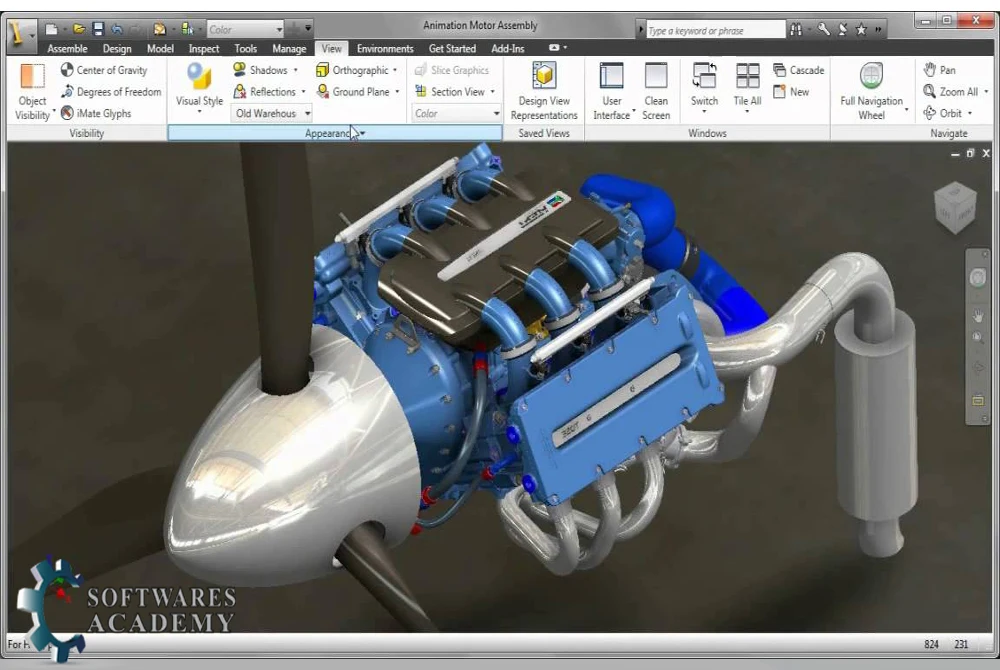
Task: Open the Color dropdown in ribbon
Action: pyautogui.click(x=457, y=113)
